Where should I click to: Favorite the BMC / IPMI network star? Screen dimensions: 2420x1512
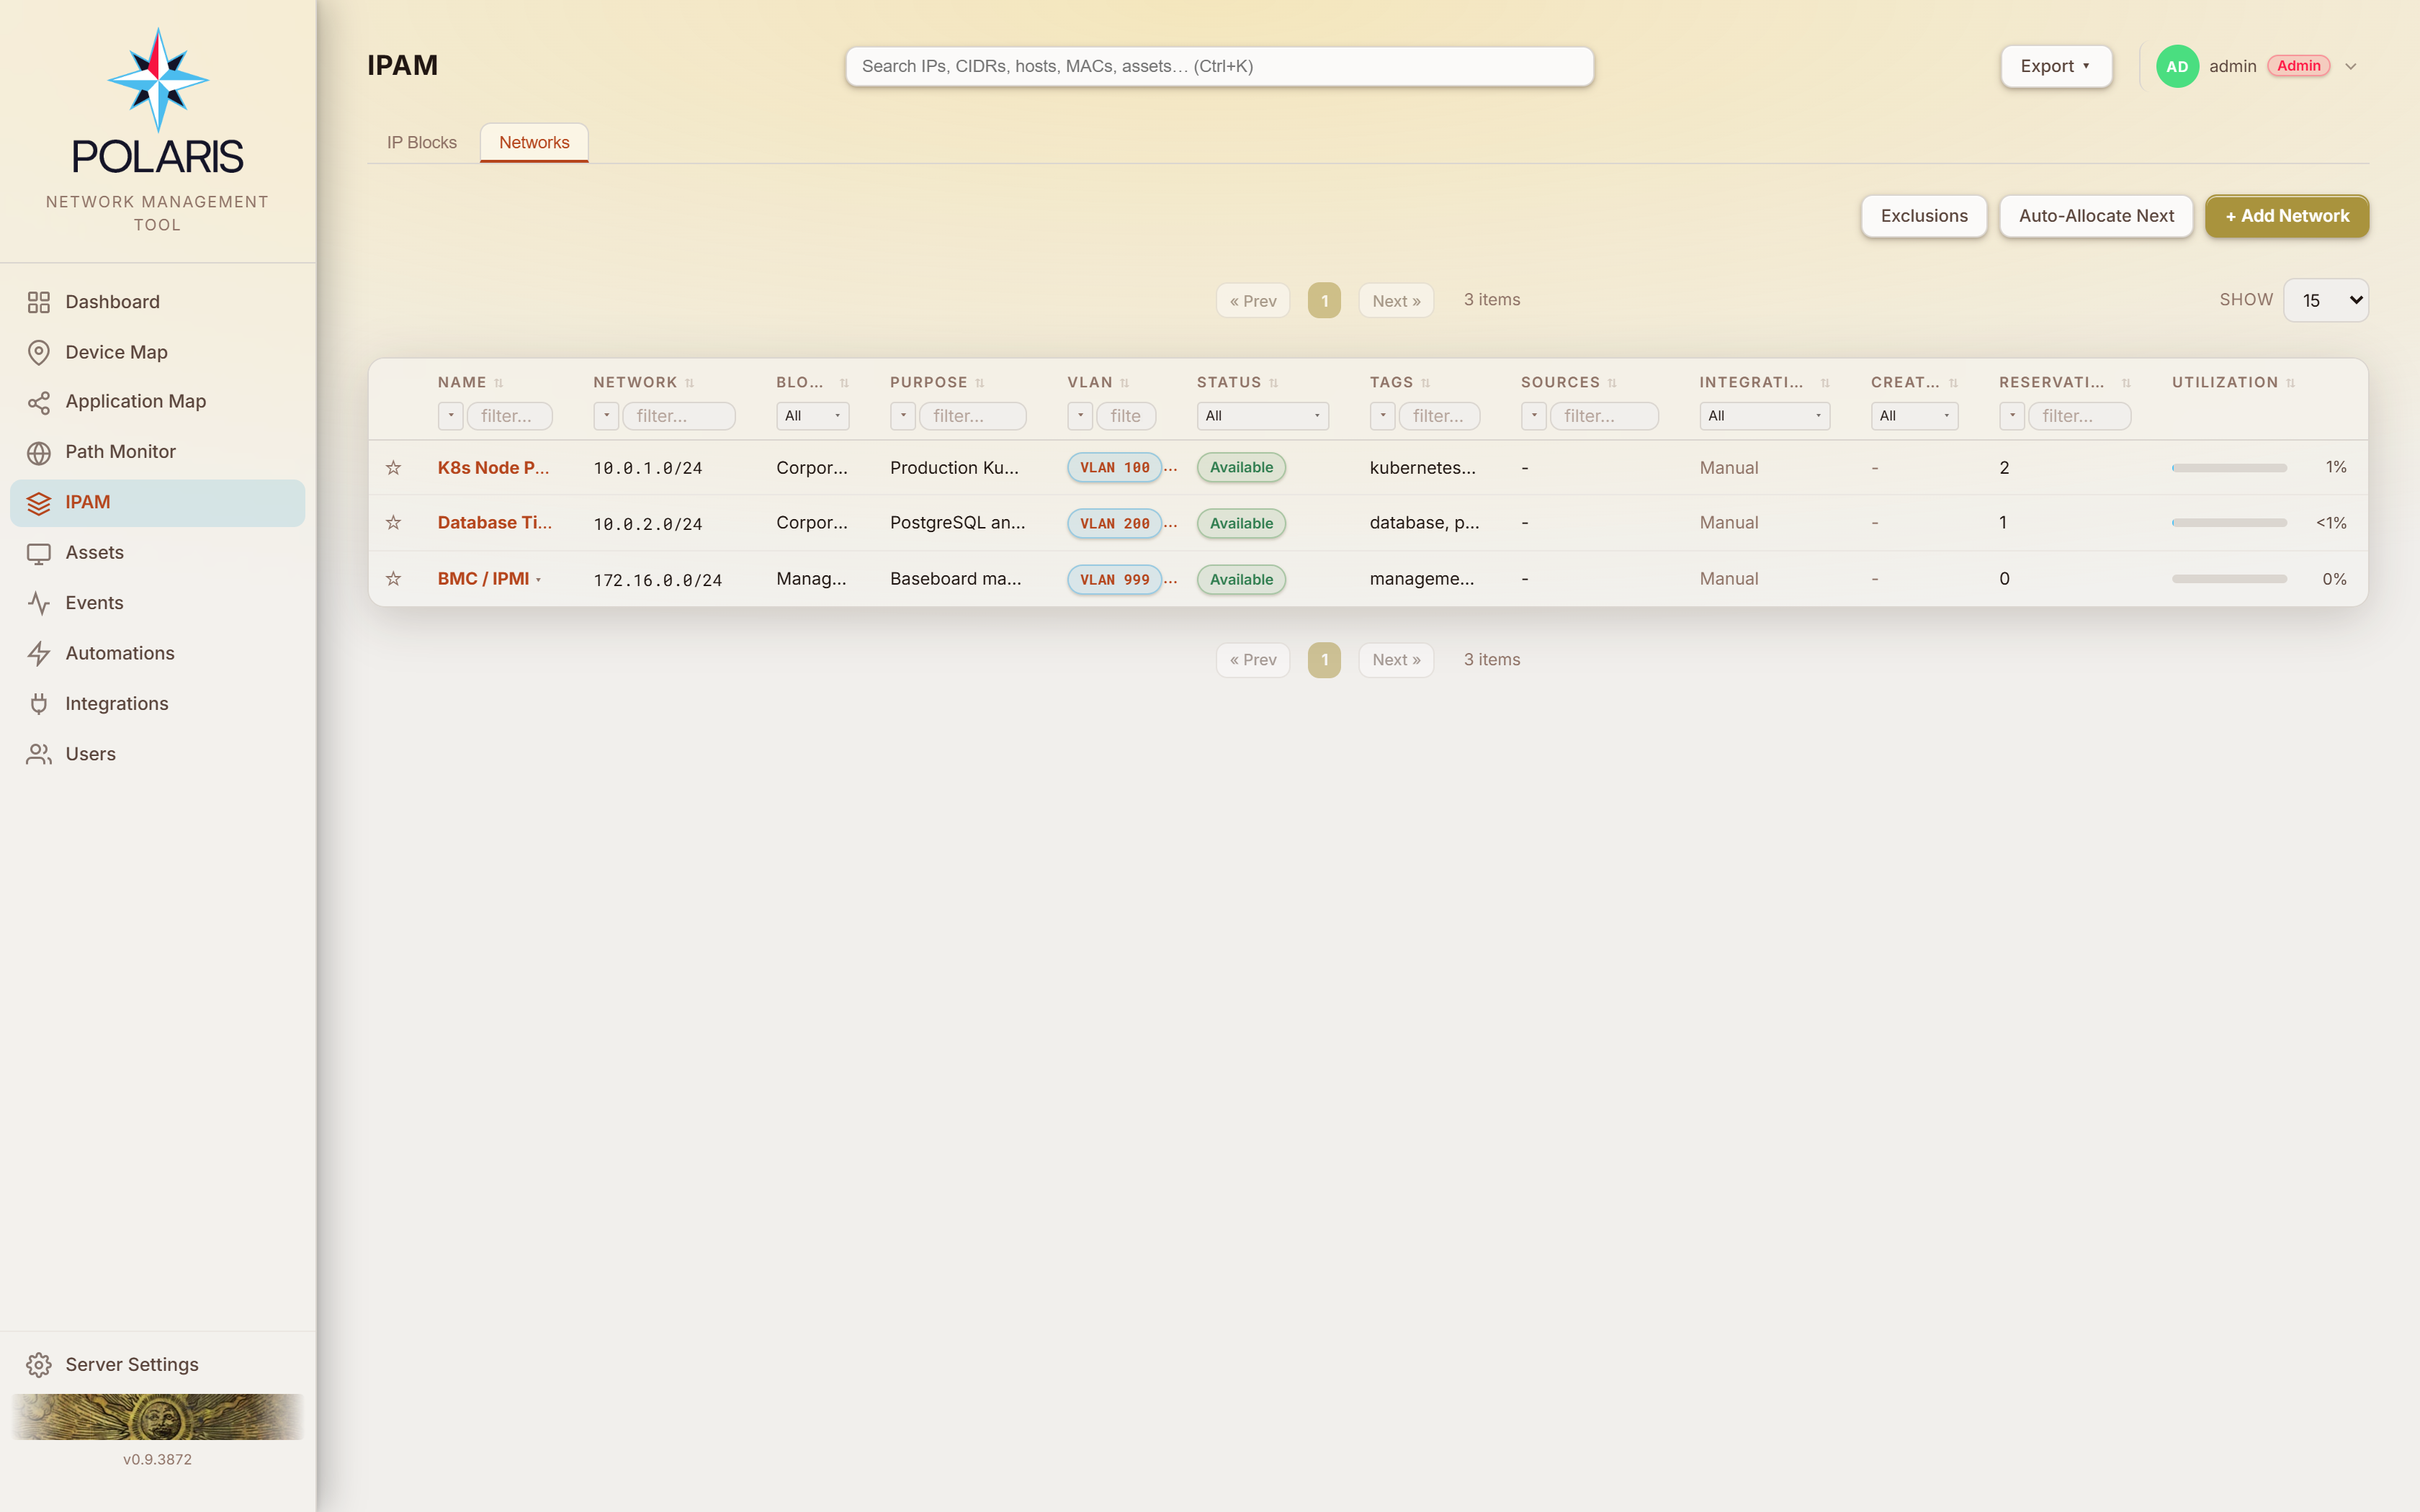pyautogui.click(x=394, y=578)
